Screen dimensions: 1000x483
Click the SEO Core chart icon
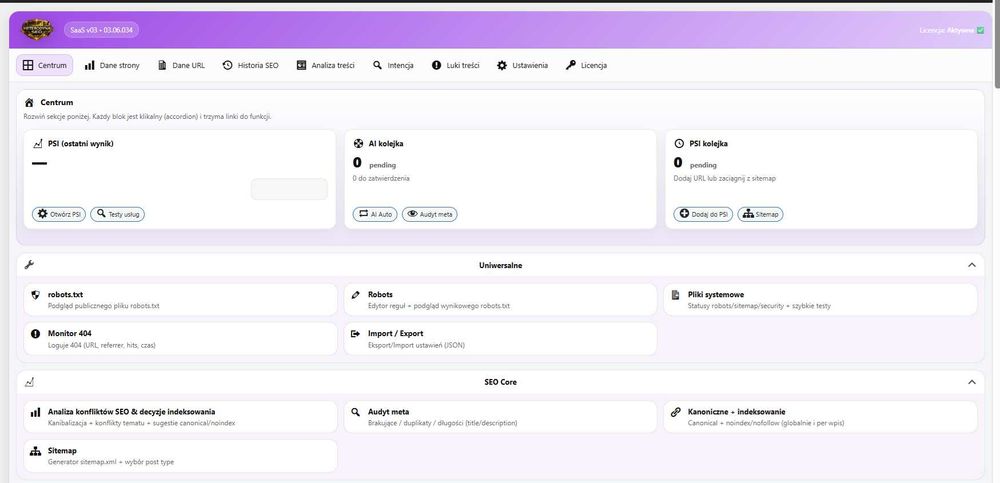(29, 382)
